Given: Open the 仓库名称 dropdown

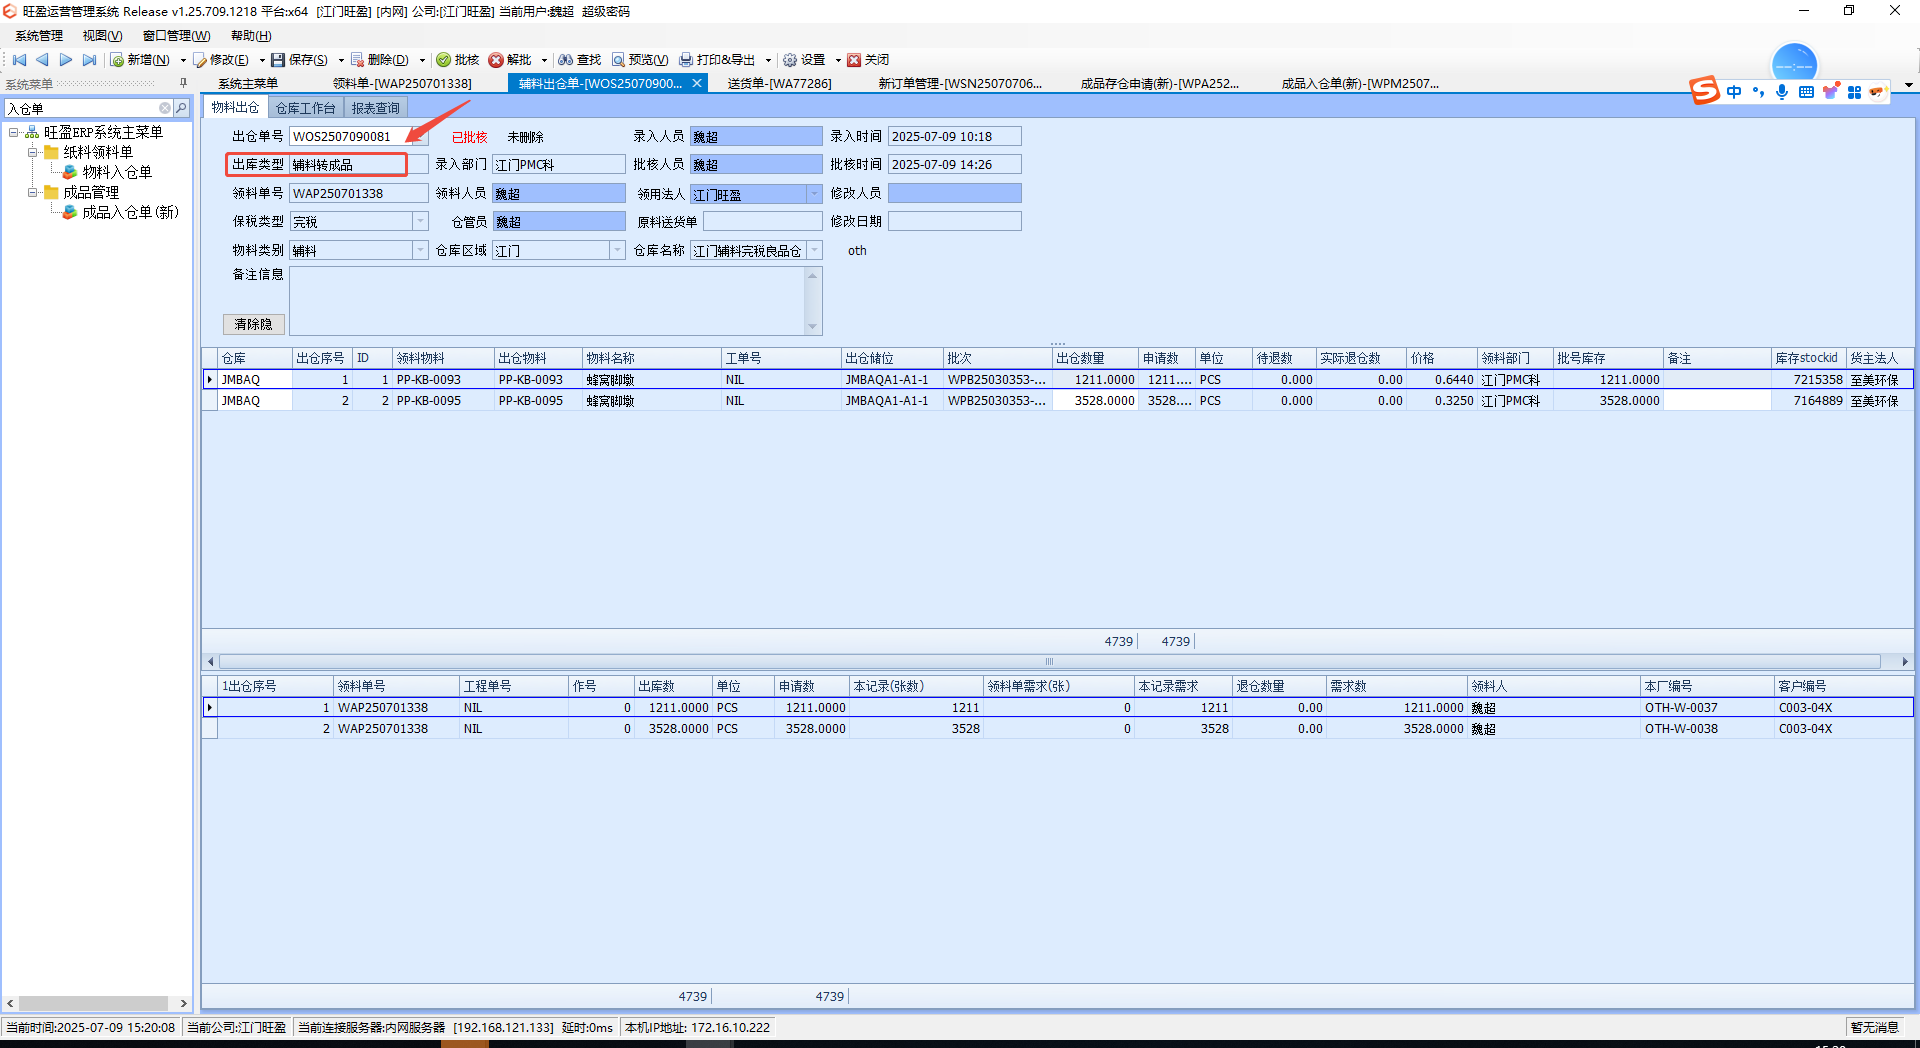Looking at the screenshot, I should 814,250.
